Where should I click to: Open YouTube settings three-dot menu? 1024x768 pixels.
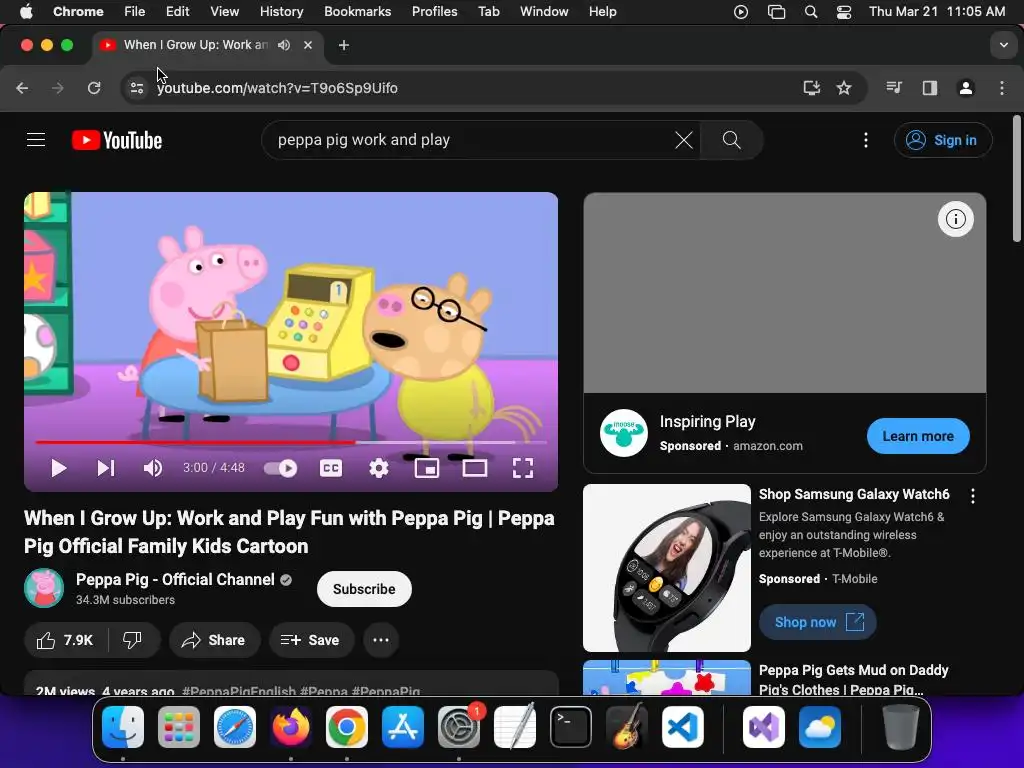pos(866,140)
